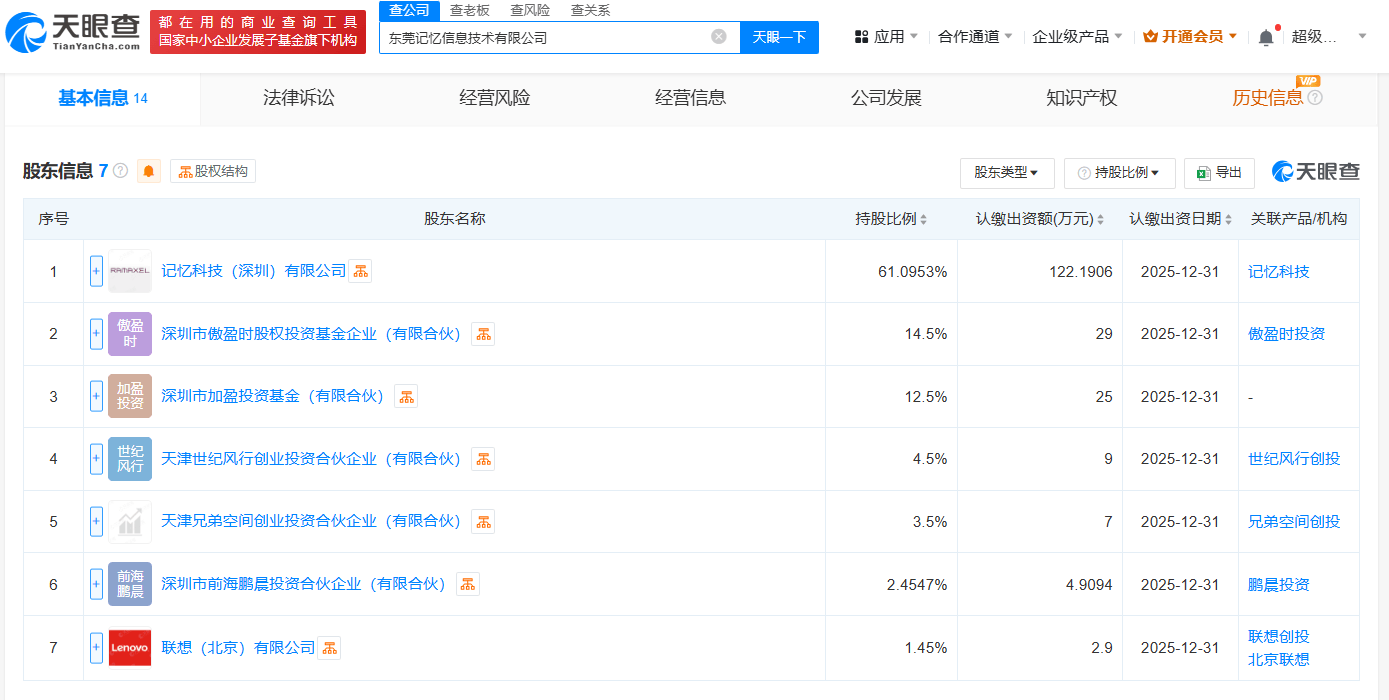Click the 天眼一下 search button
Image resolution: width=1389 pixels, height=700 pixels.
[779, 37]
